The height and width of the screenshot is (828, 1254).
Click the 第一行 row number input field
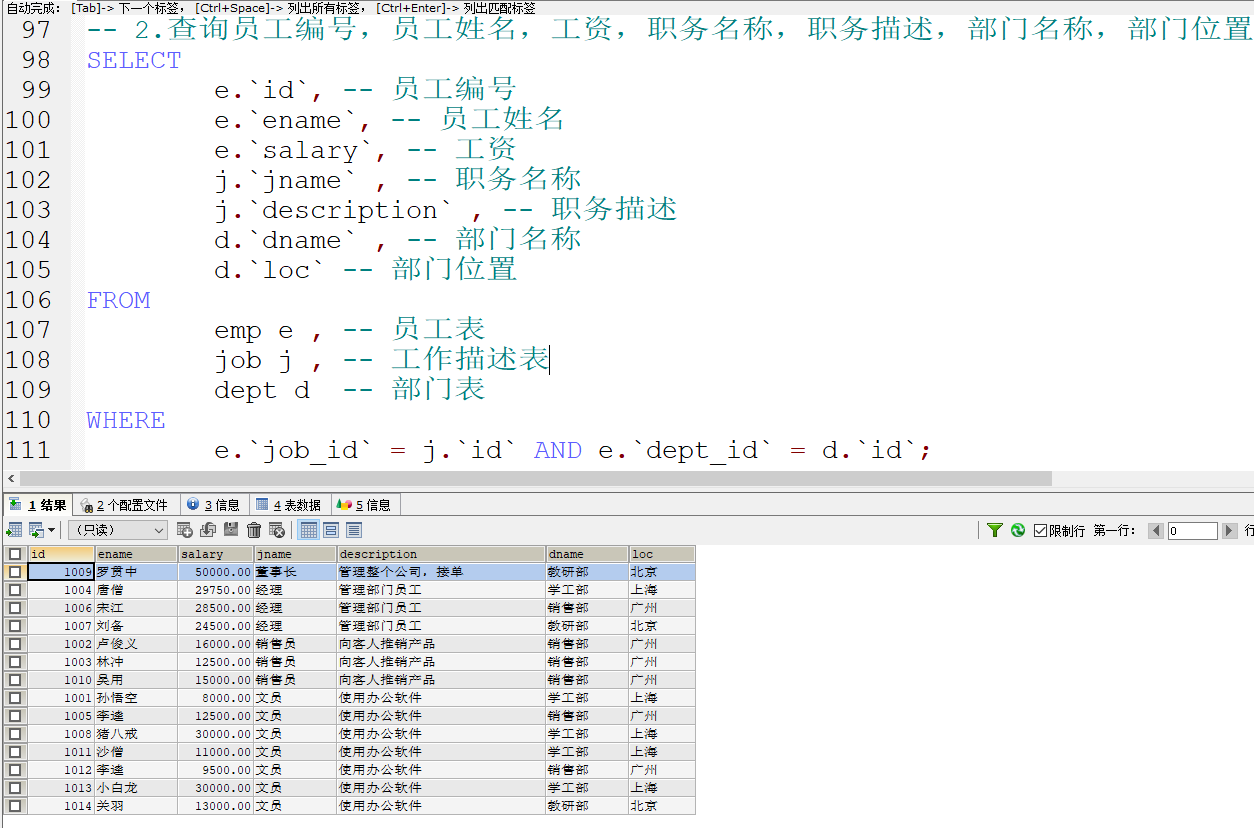pyautogui.click(x=1193, y=532)
